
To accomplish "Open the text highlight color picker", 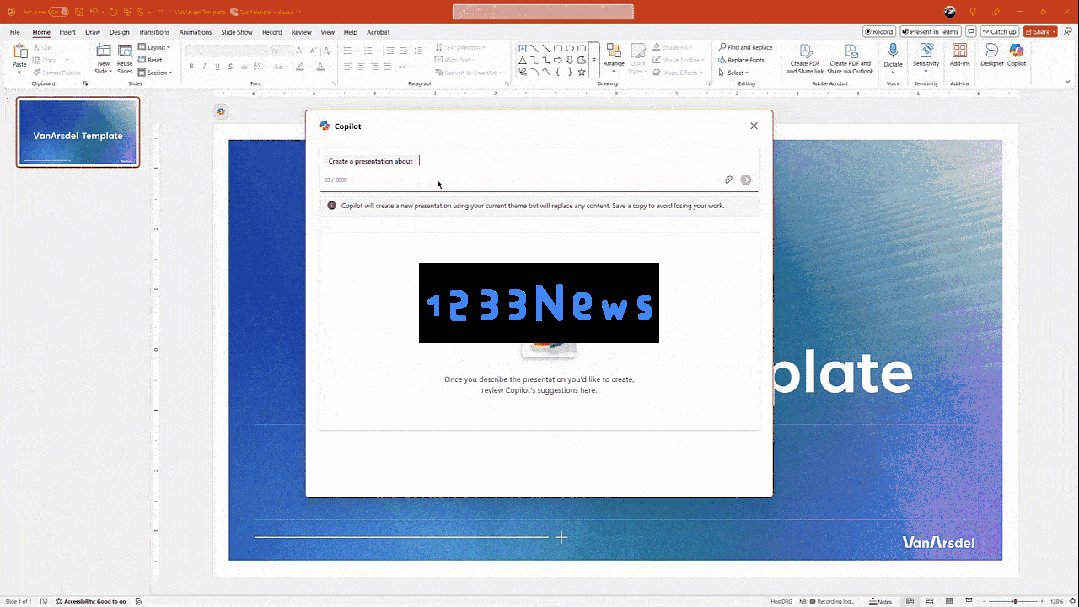I will [x=300, y=67].
